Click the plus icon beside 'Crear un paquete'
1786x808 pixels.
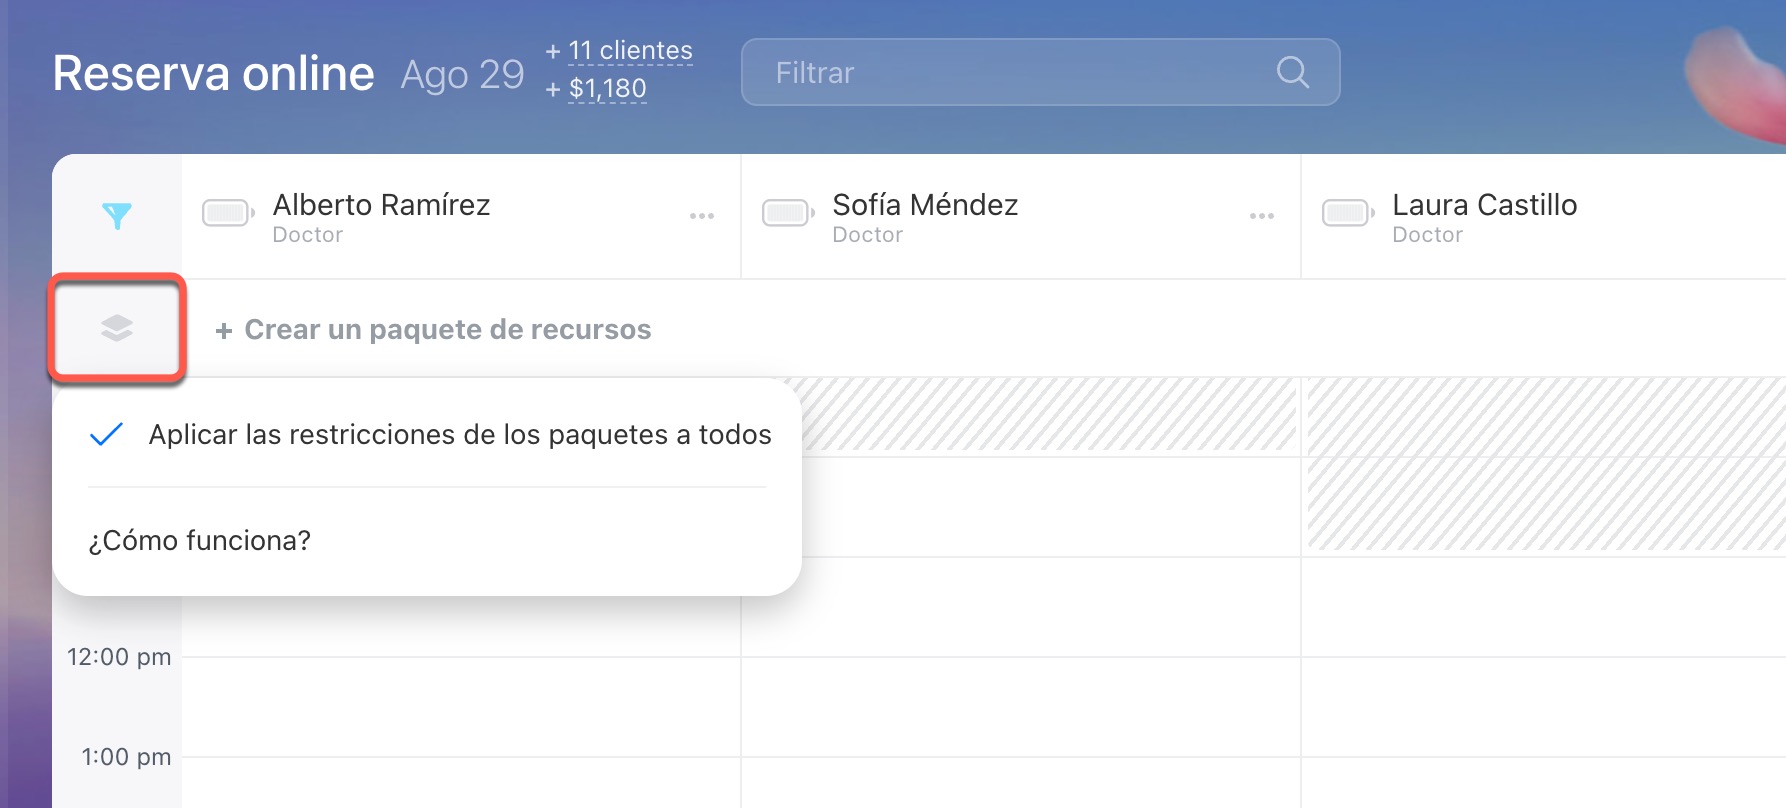[x=224, y=331]
